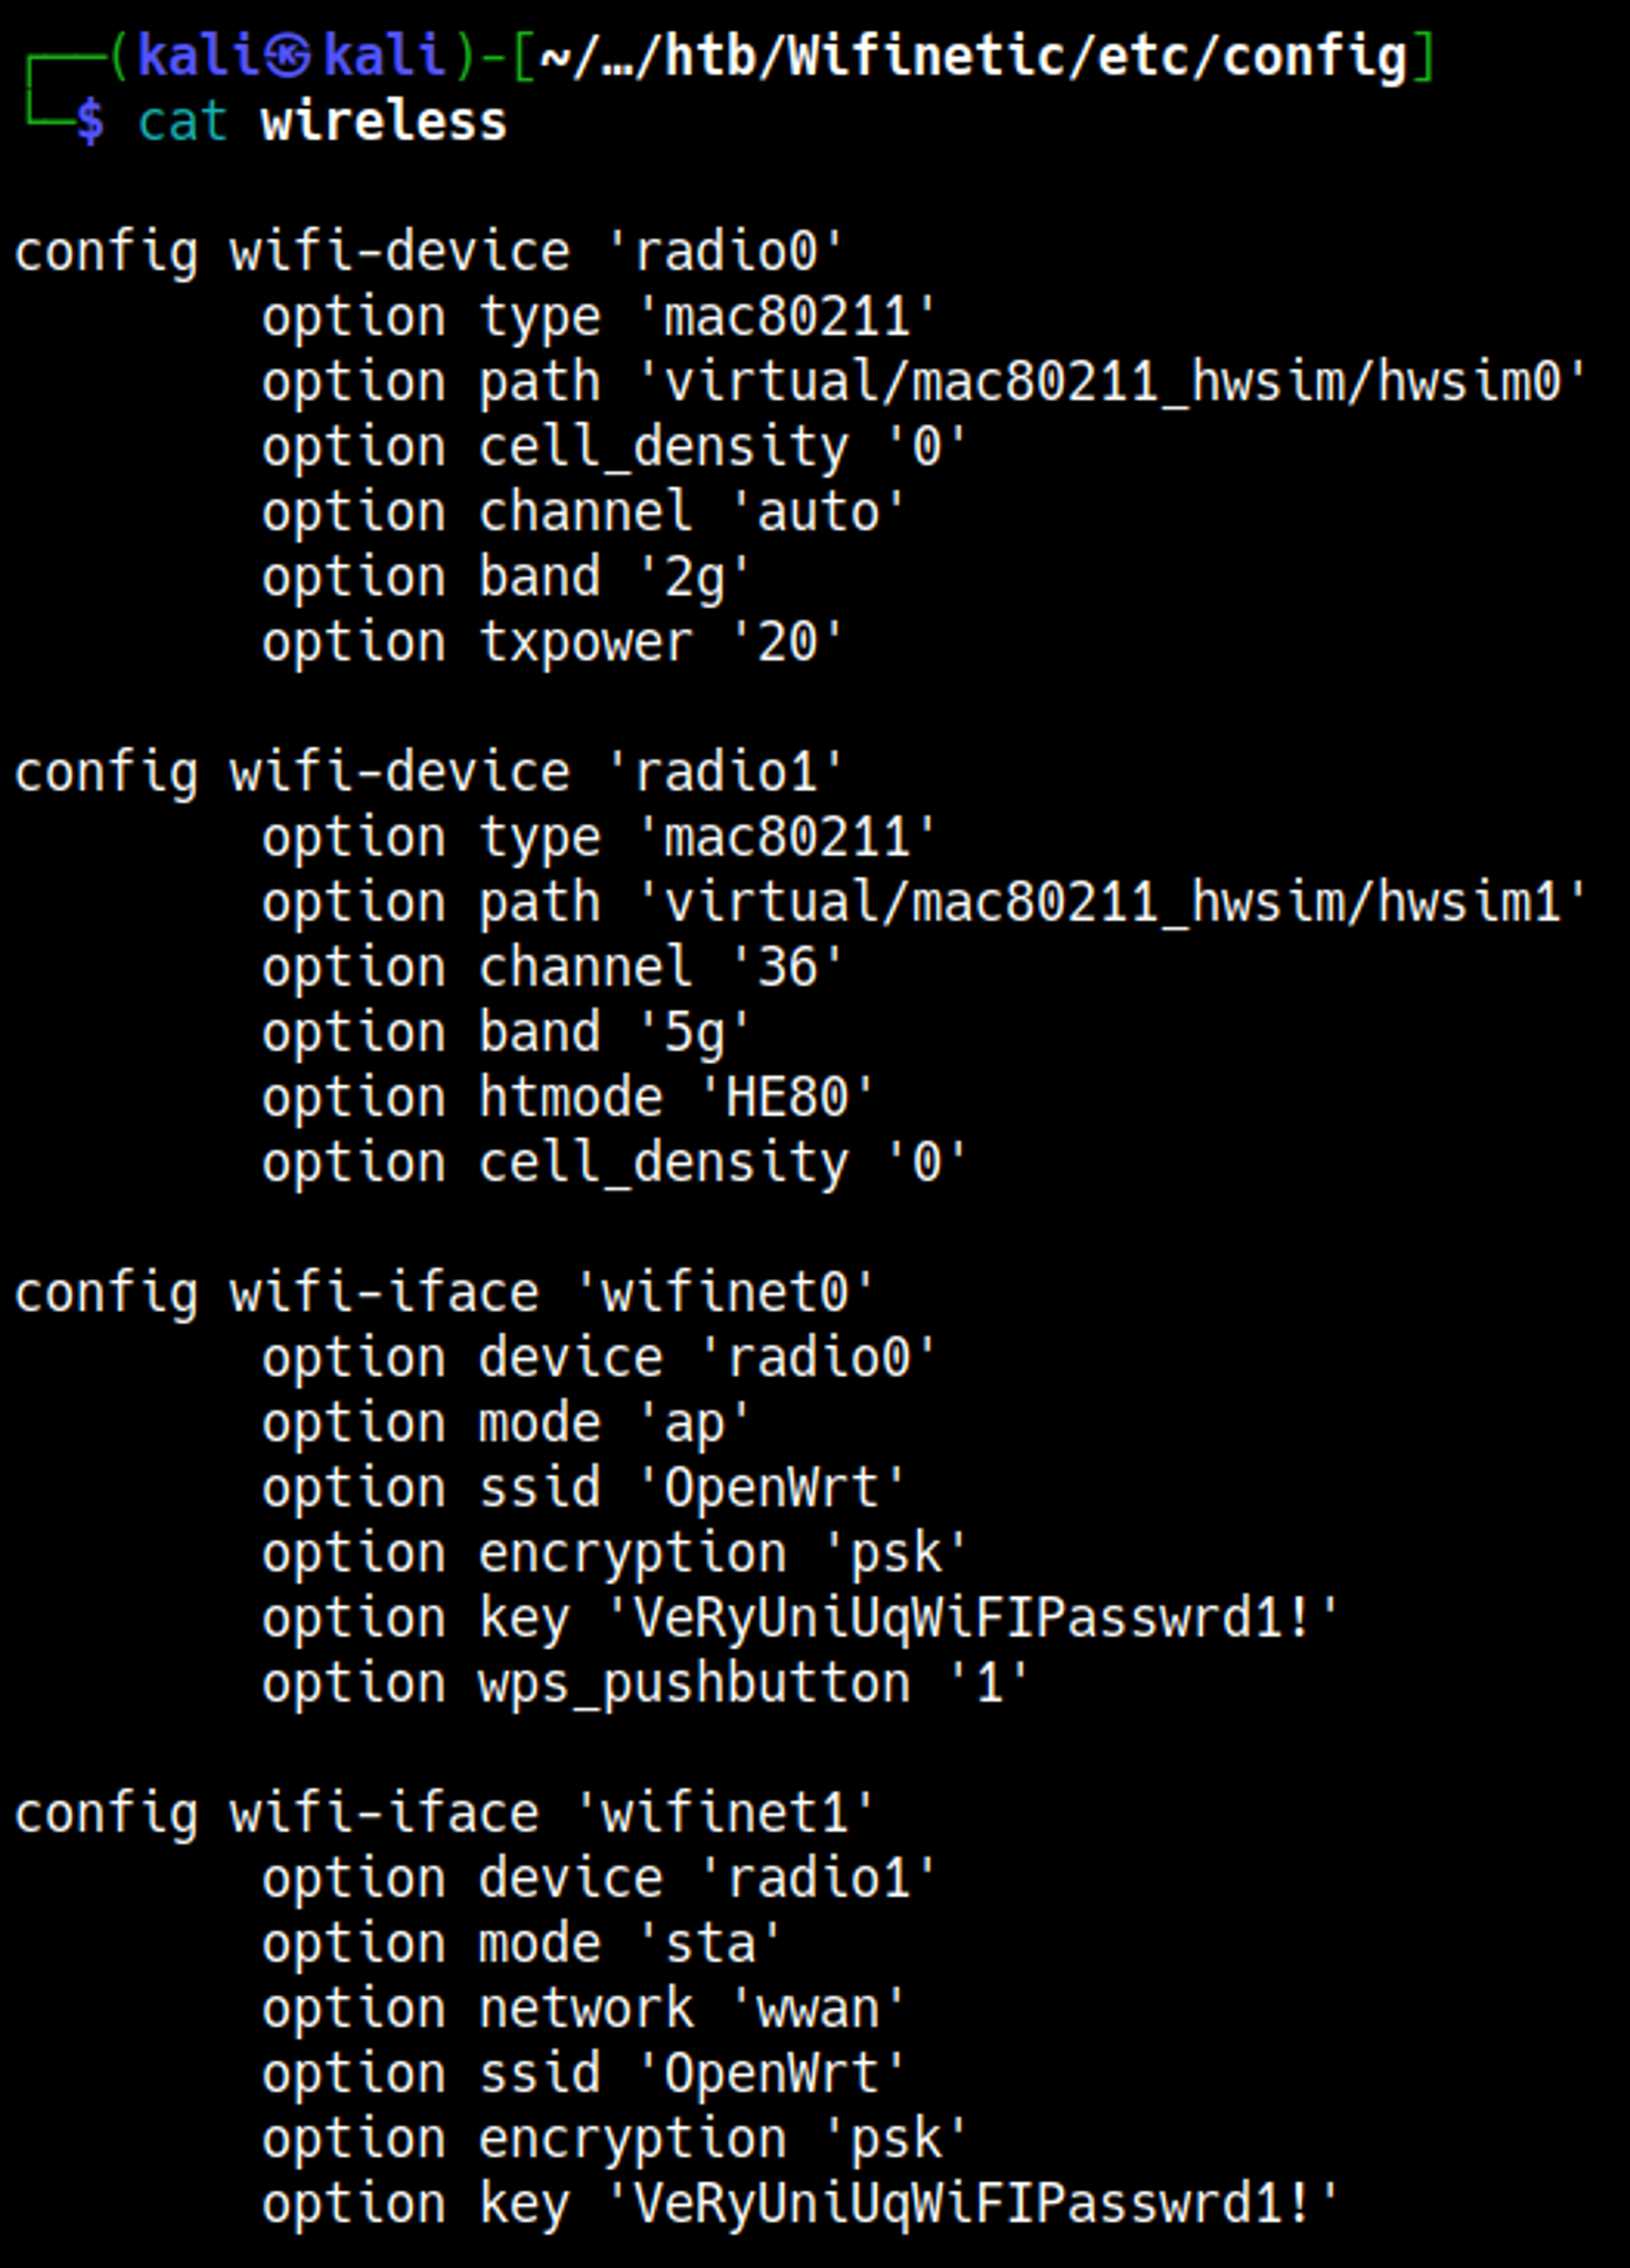The width and height of the screenshot is (1630, 2268).
Task: Click the 'cat' command in the prompt
Action: [182, 122]
